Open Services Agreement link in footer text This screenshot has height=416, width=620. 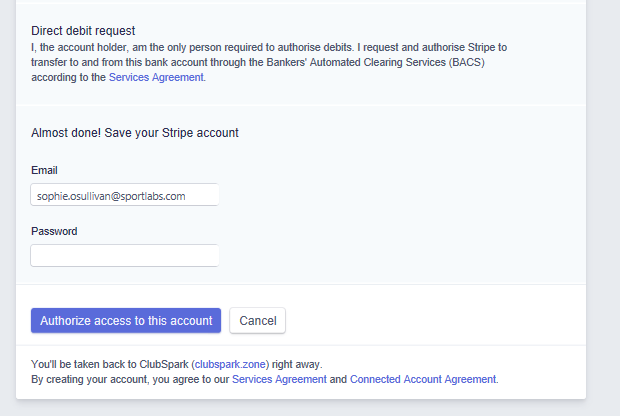coord(279,379)
